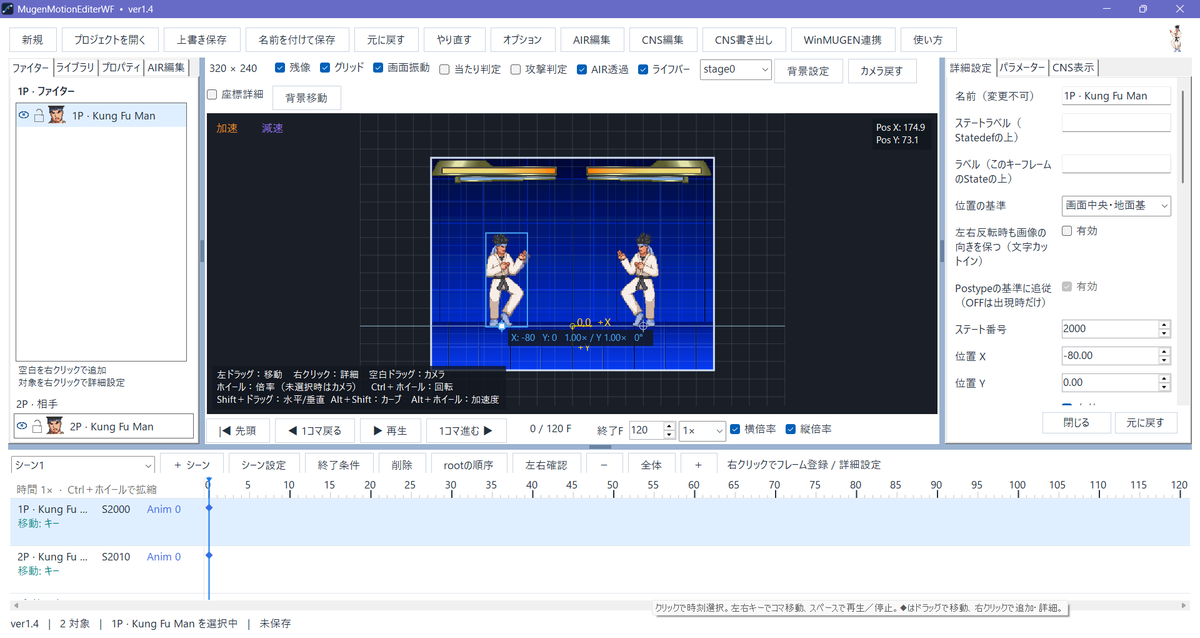Screen dimensions: 1200x638
Task: Save with the 上書き保存 button
Action: (x=201, y=40)
